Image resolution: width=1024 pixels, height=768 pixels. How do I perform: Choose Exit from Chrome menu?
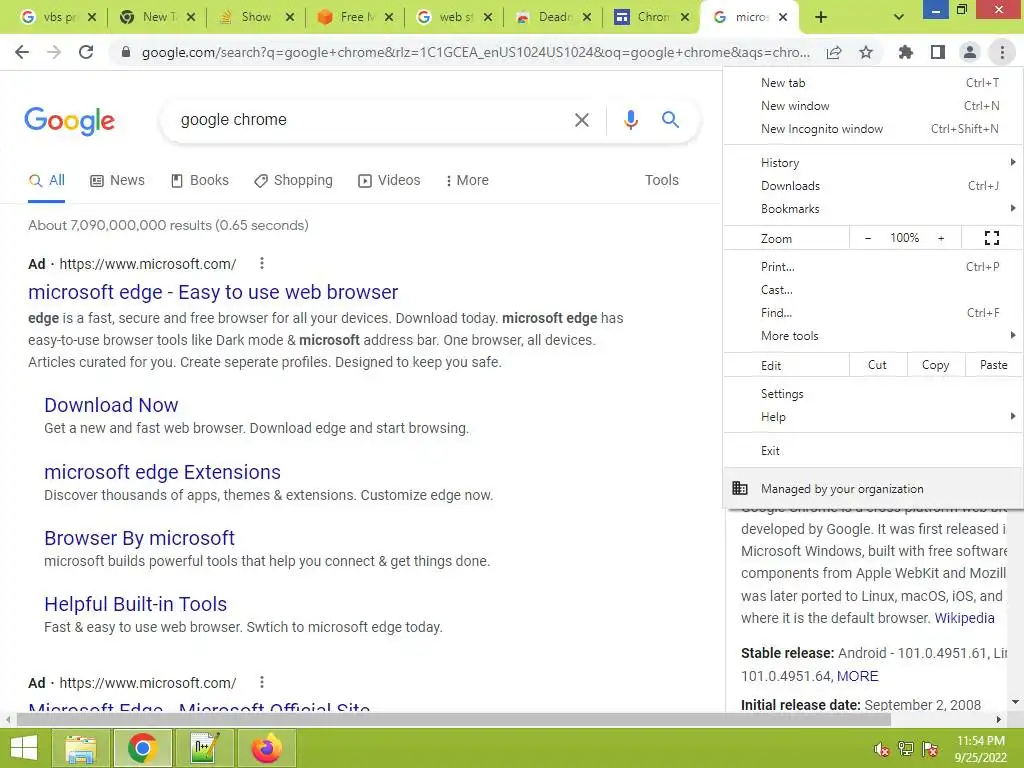(873, 451)
